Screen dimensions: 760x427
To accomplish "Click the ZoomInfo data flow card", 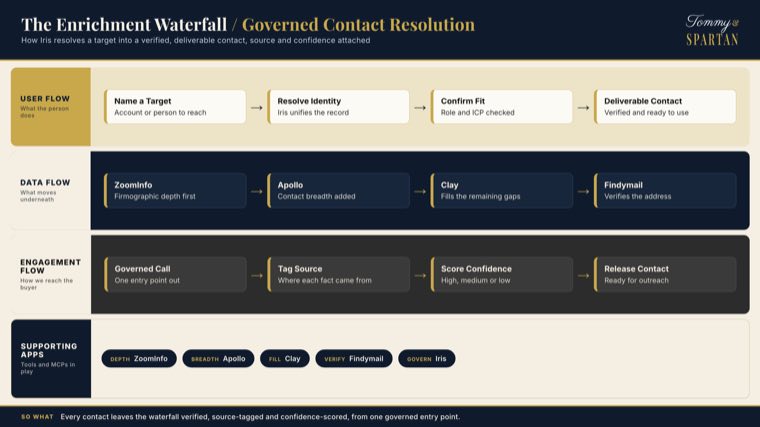I will [x=175, y=190].
